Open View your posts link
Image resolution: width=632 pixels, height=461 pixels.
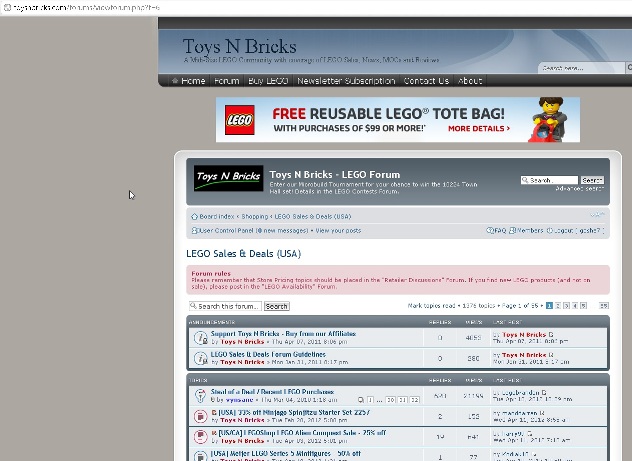[x=338, y=230]
